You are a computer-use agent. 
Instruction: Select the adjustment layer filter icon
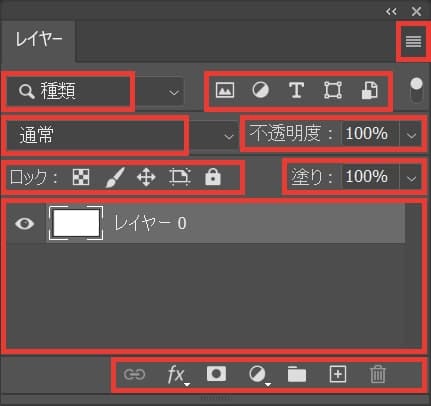(261, 90)
